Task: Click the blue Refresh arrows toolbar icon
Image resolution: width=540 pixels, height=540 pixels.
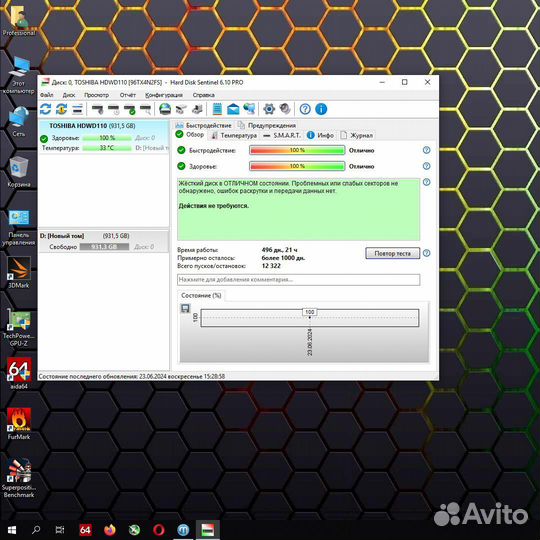Action: (x=45, y=109)
